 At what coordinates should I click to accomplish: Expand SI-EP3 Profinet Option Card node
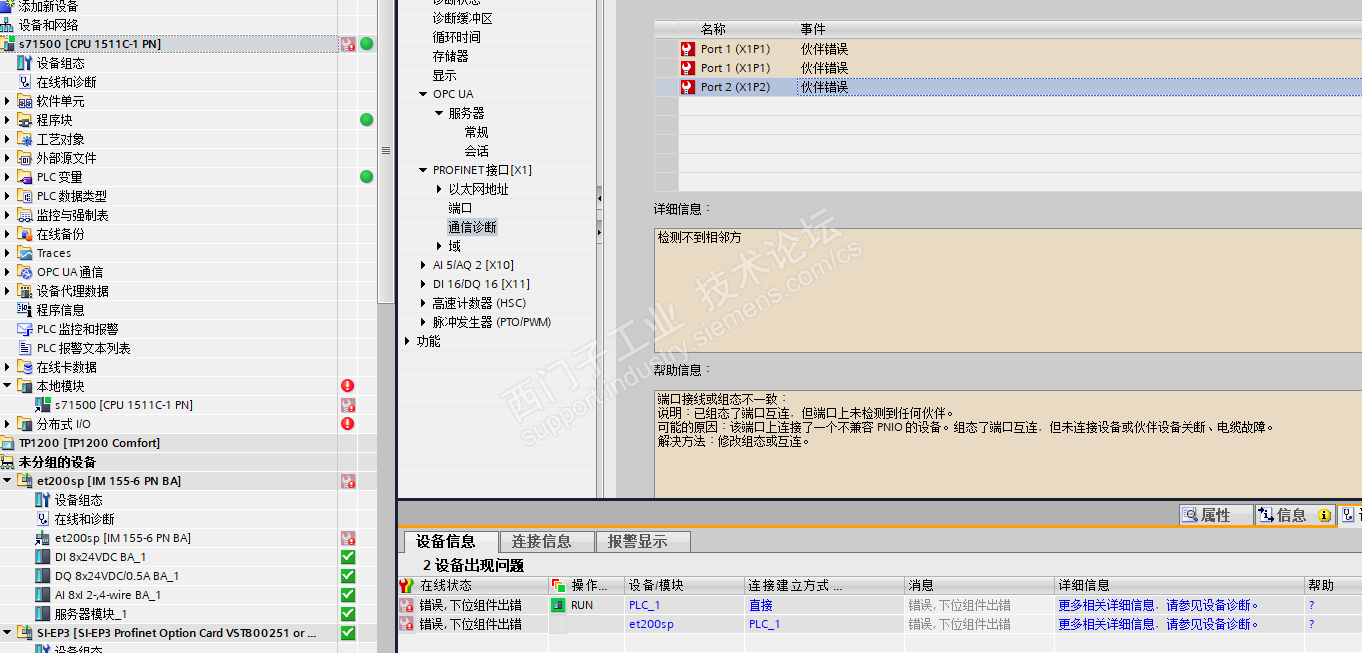pos(9,633)
